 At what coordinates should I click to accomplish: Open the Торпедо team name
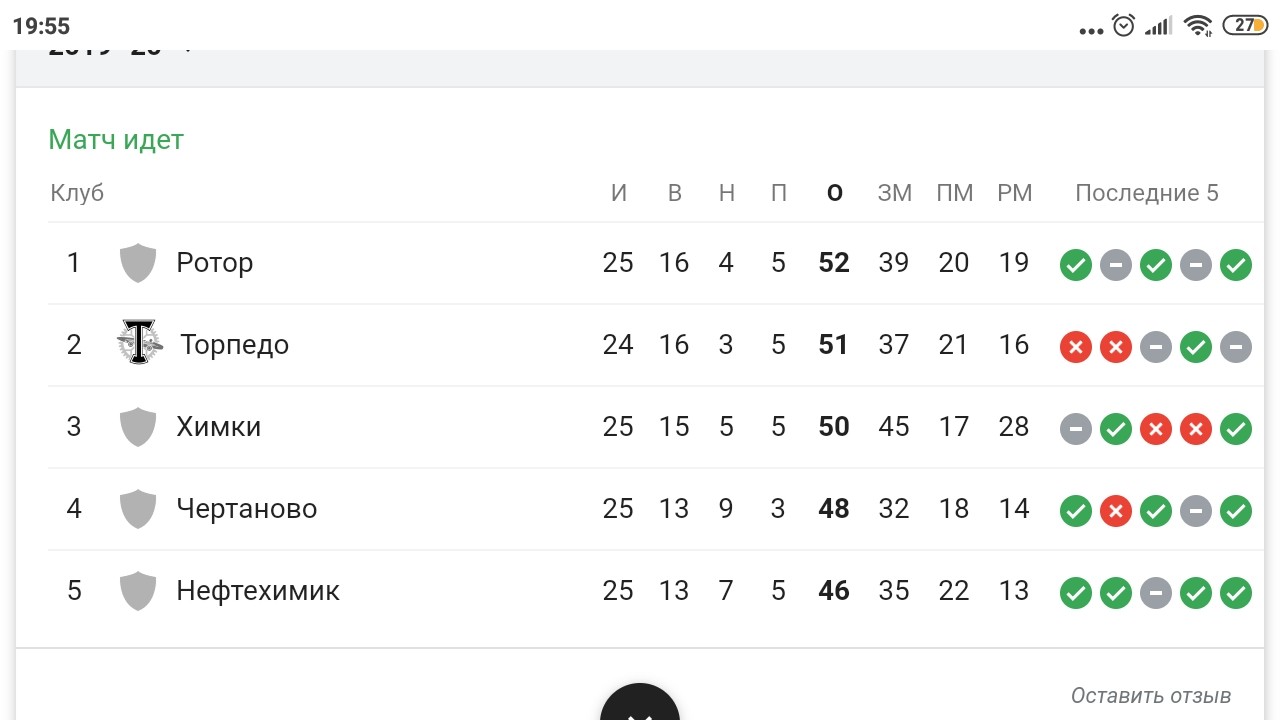(234, 345)
